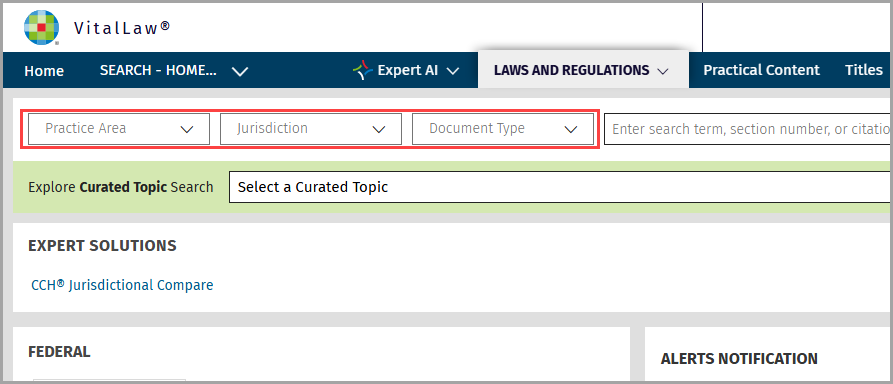Click the ALERTS NOTIFICATION heading
Image resolution: width=893 pixels, height=384 pixels.
click(739, 358)
